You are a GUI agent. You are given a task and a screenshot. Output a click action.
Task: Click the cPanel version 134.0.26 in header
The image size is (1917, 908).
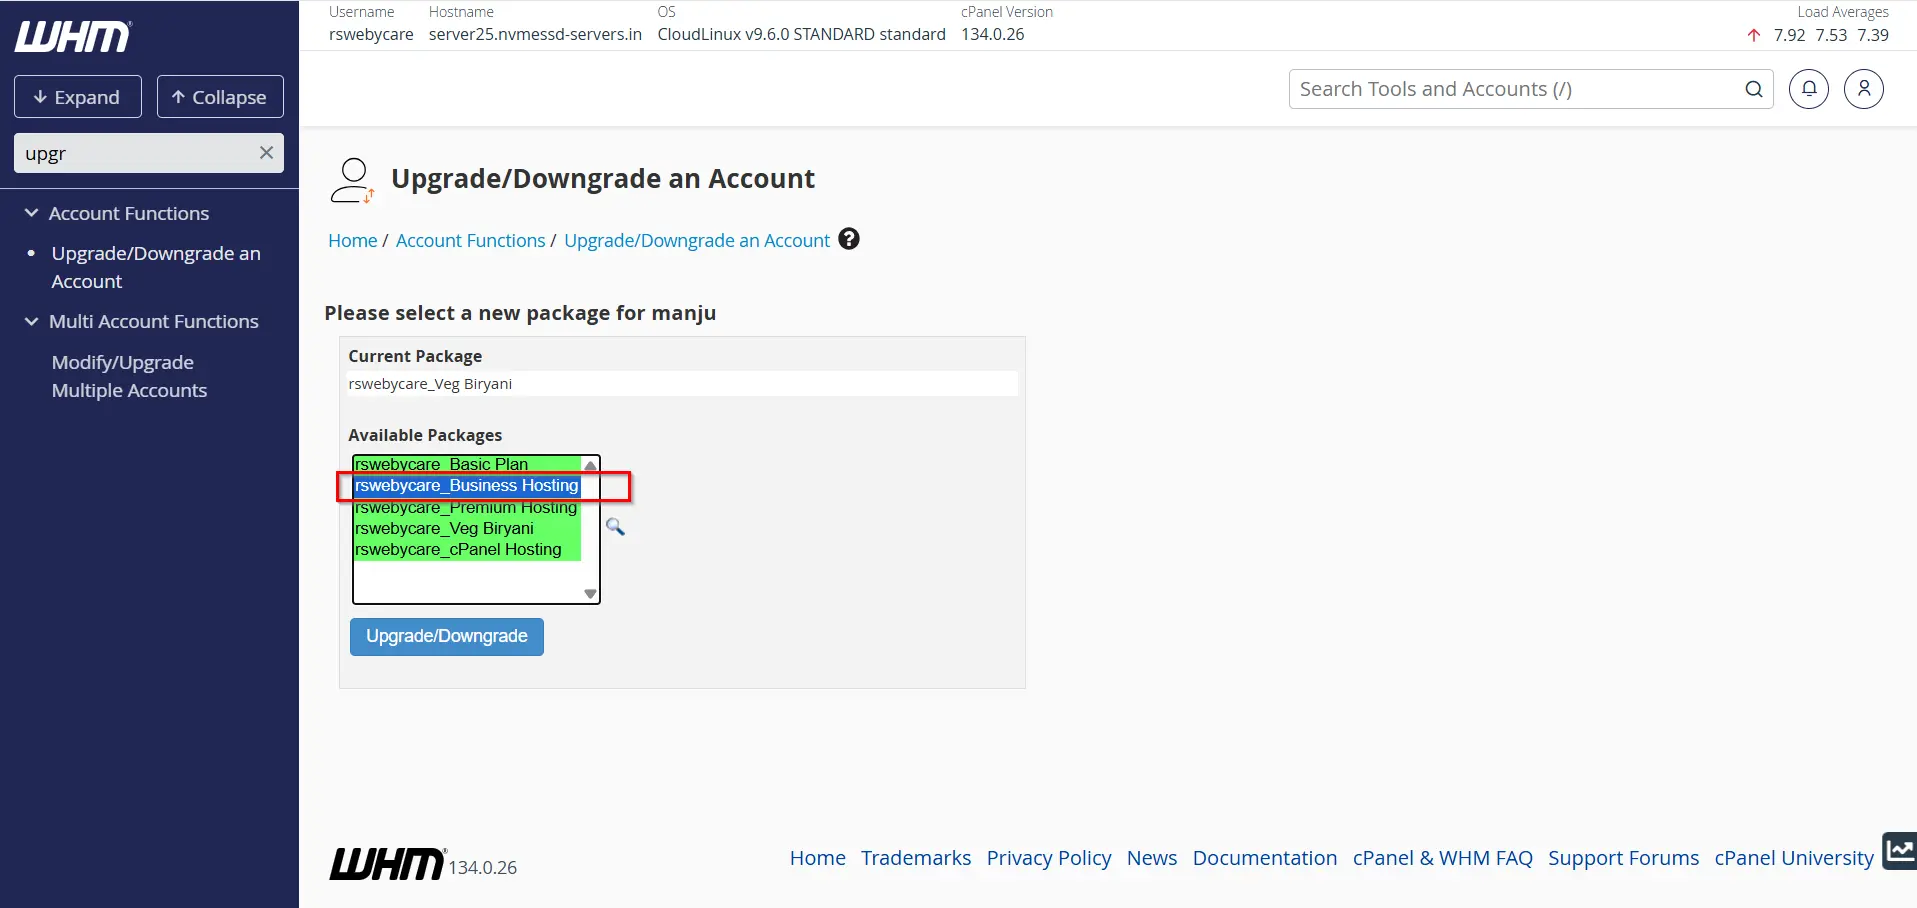[x=993, y=34]
